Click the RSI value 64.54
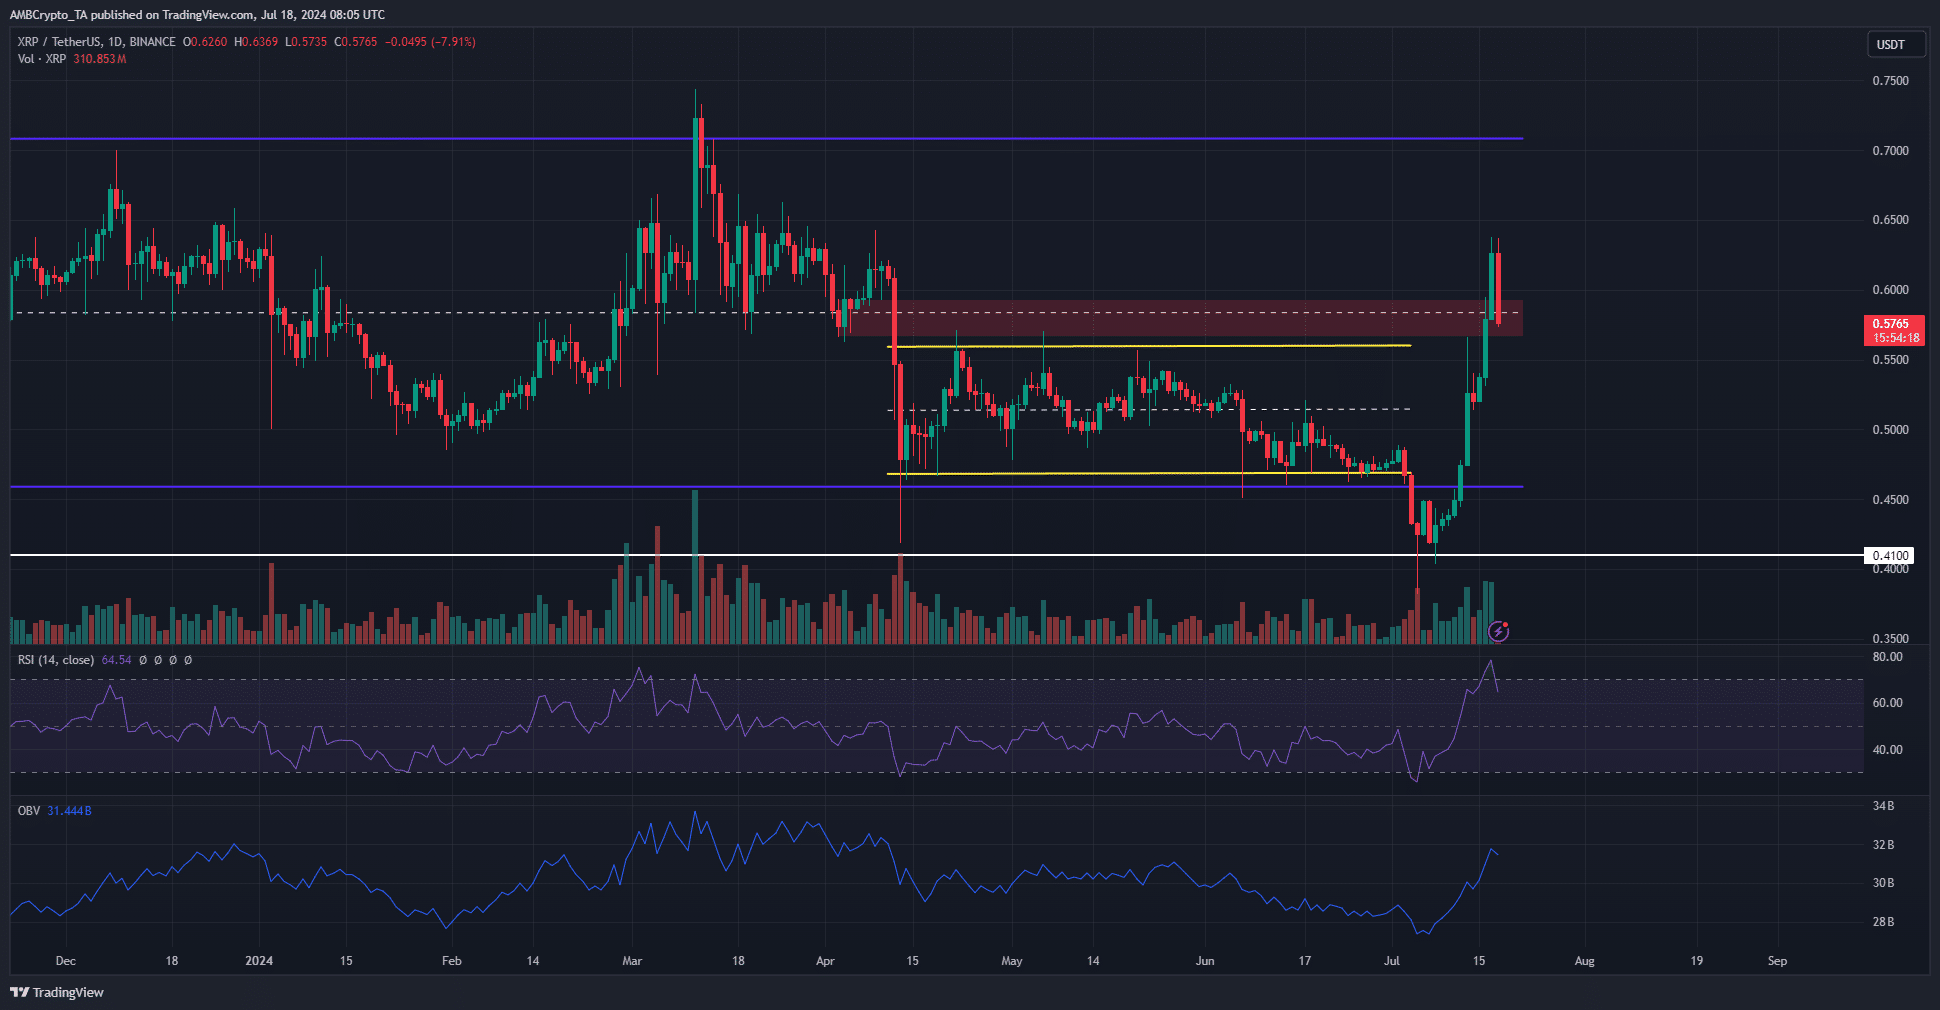The width and height of the screenshot is (1940, 1010). (x=116, y=660)
